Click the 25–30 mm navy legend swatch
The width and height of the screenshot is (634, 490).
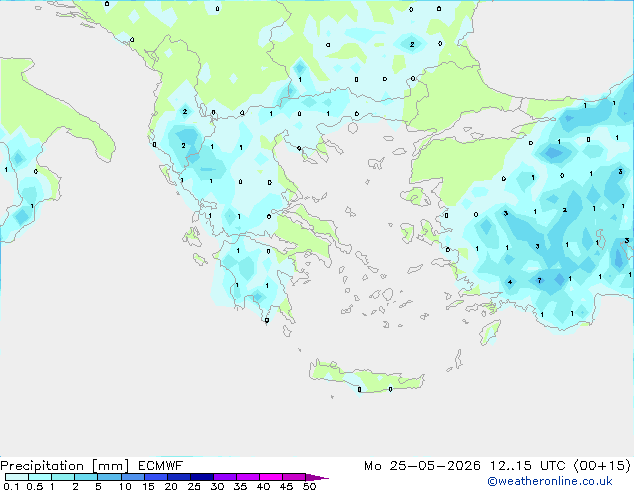click(x=202, y=477)
